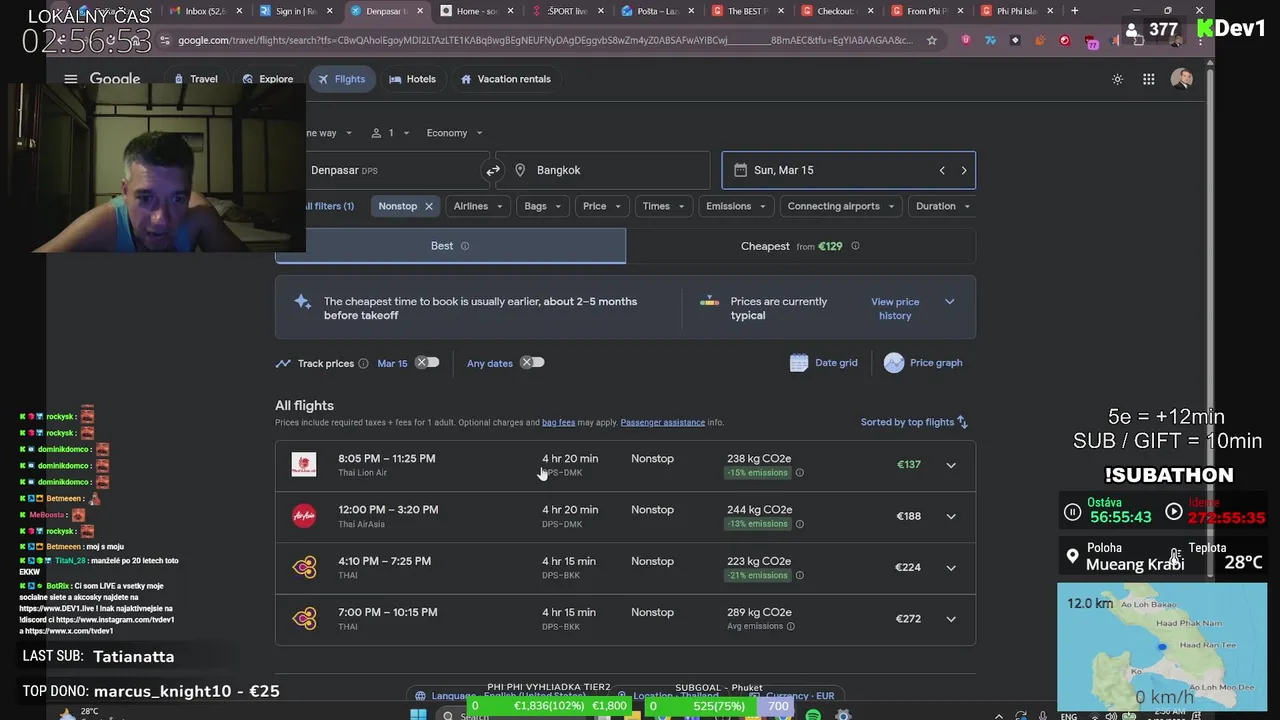The width and height of the screenshot is (1280, 720).
Task: Click the Sun, Mar 15 date field
Action: (x=848, y=170)
